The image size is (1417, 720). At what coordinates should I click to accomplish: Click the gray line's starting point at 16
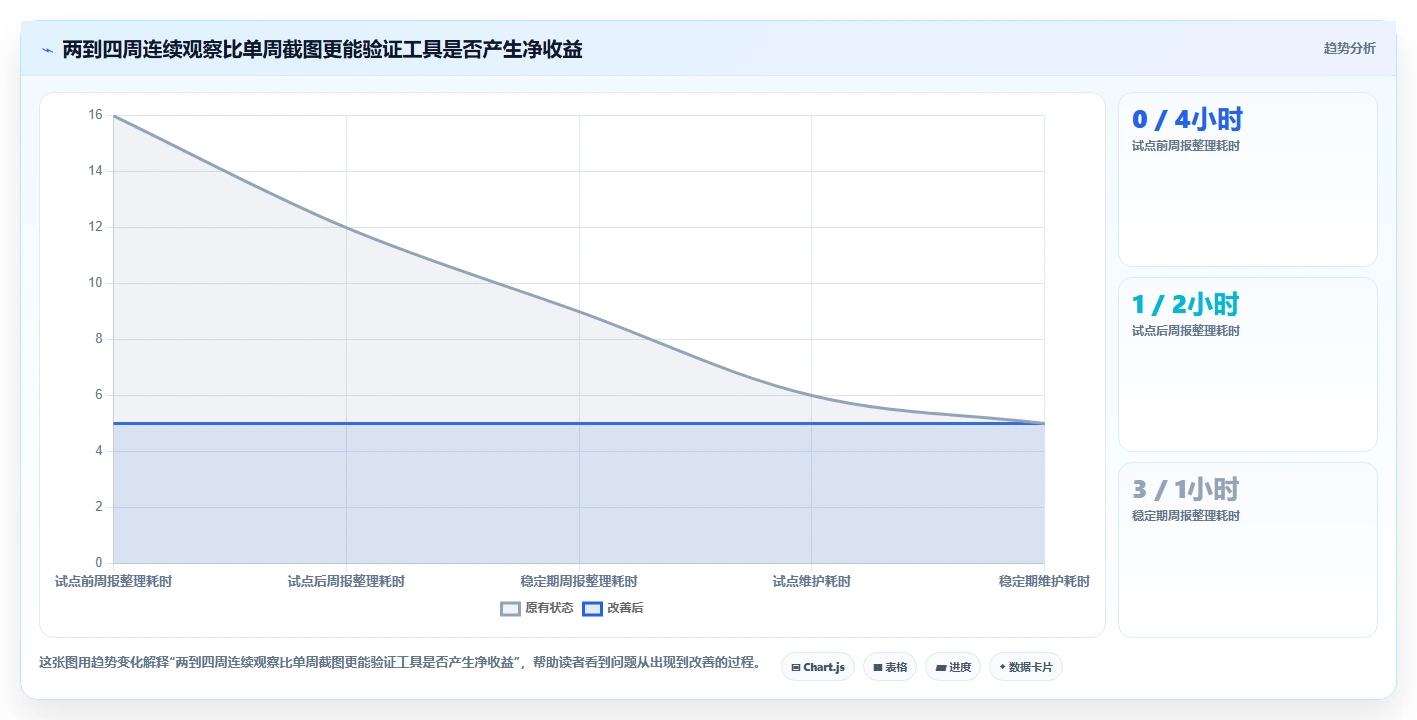click(x=113, y=115)
